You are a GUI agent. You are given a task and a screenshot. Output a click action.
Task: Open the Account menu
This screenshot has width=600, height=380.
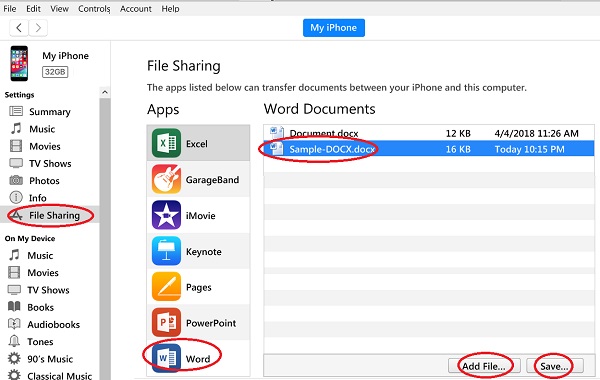(x=135, y=8)
